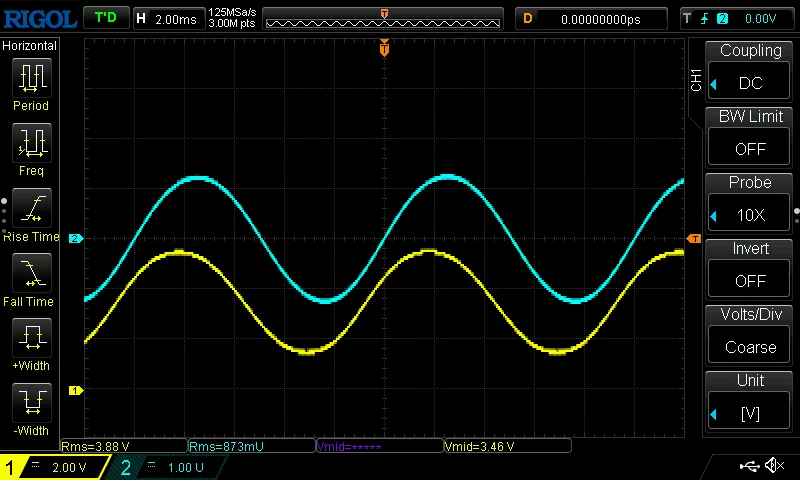Select the +Width measurement icon
Image resolution: width=800 pixels, height=480 pixels.
point(31,339)
